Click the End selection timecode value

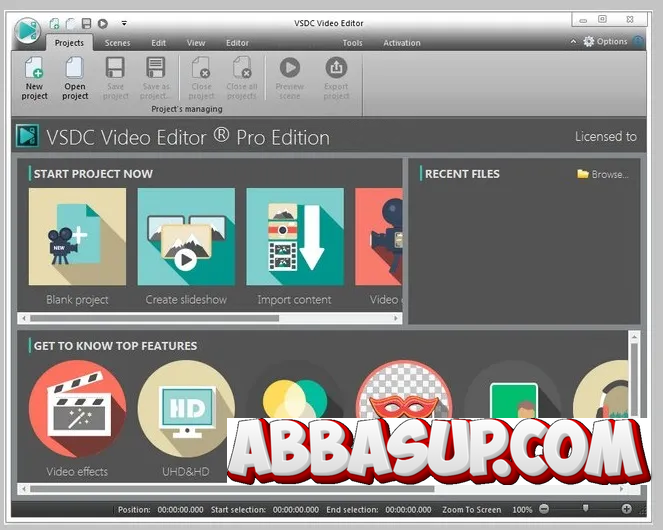pos(408,510)
